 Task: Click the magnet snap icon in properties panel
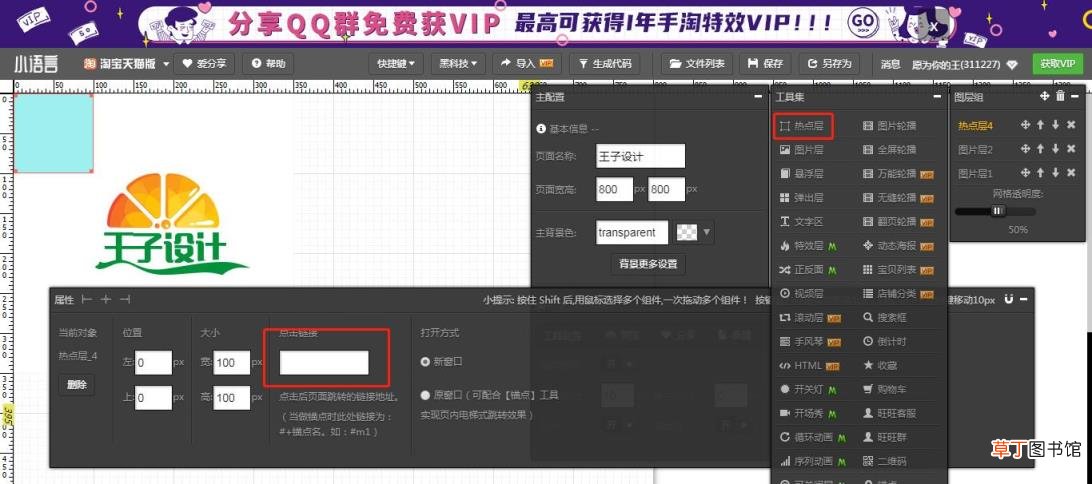point(1008,299)
